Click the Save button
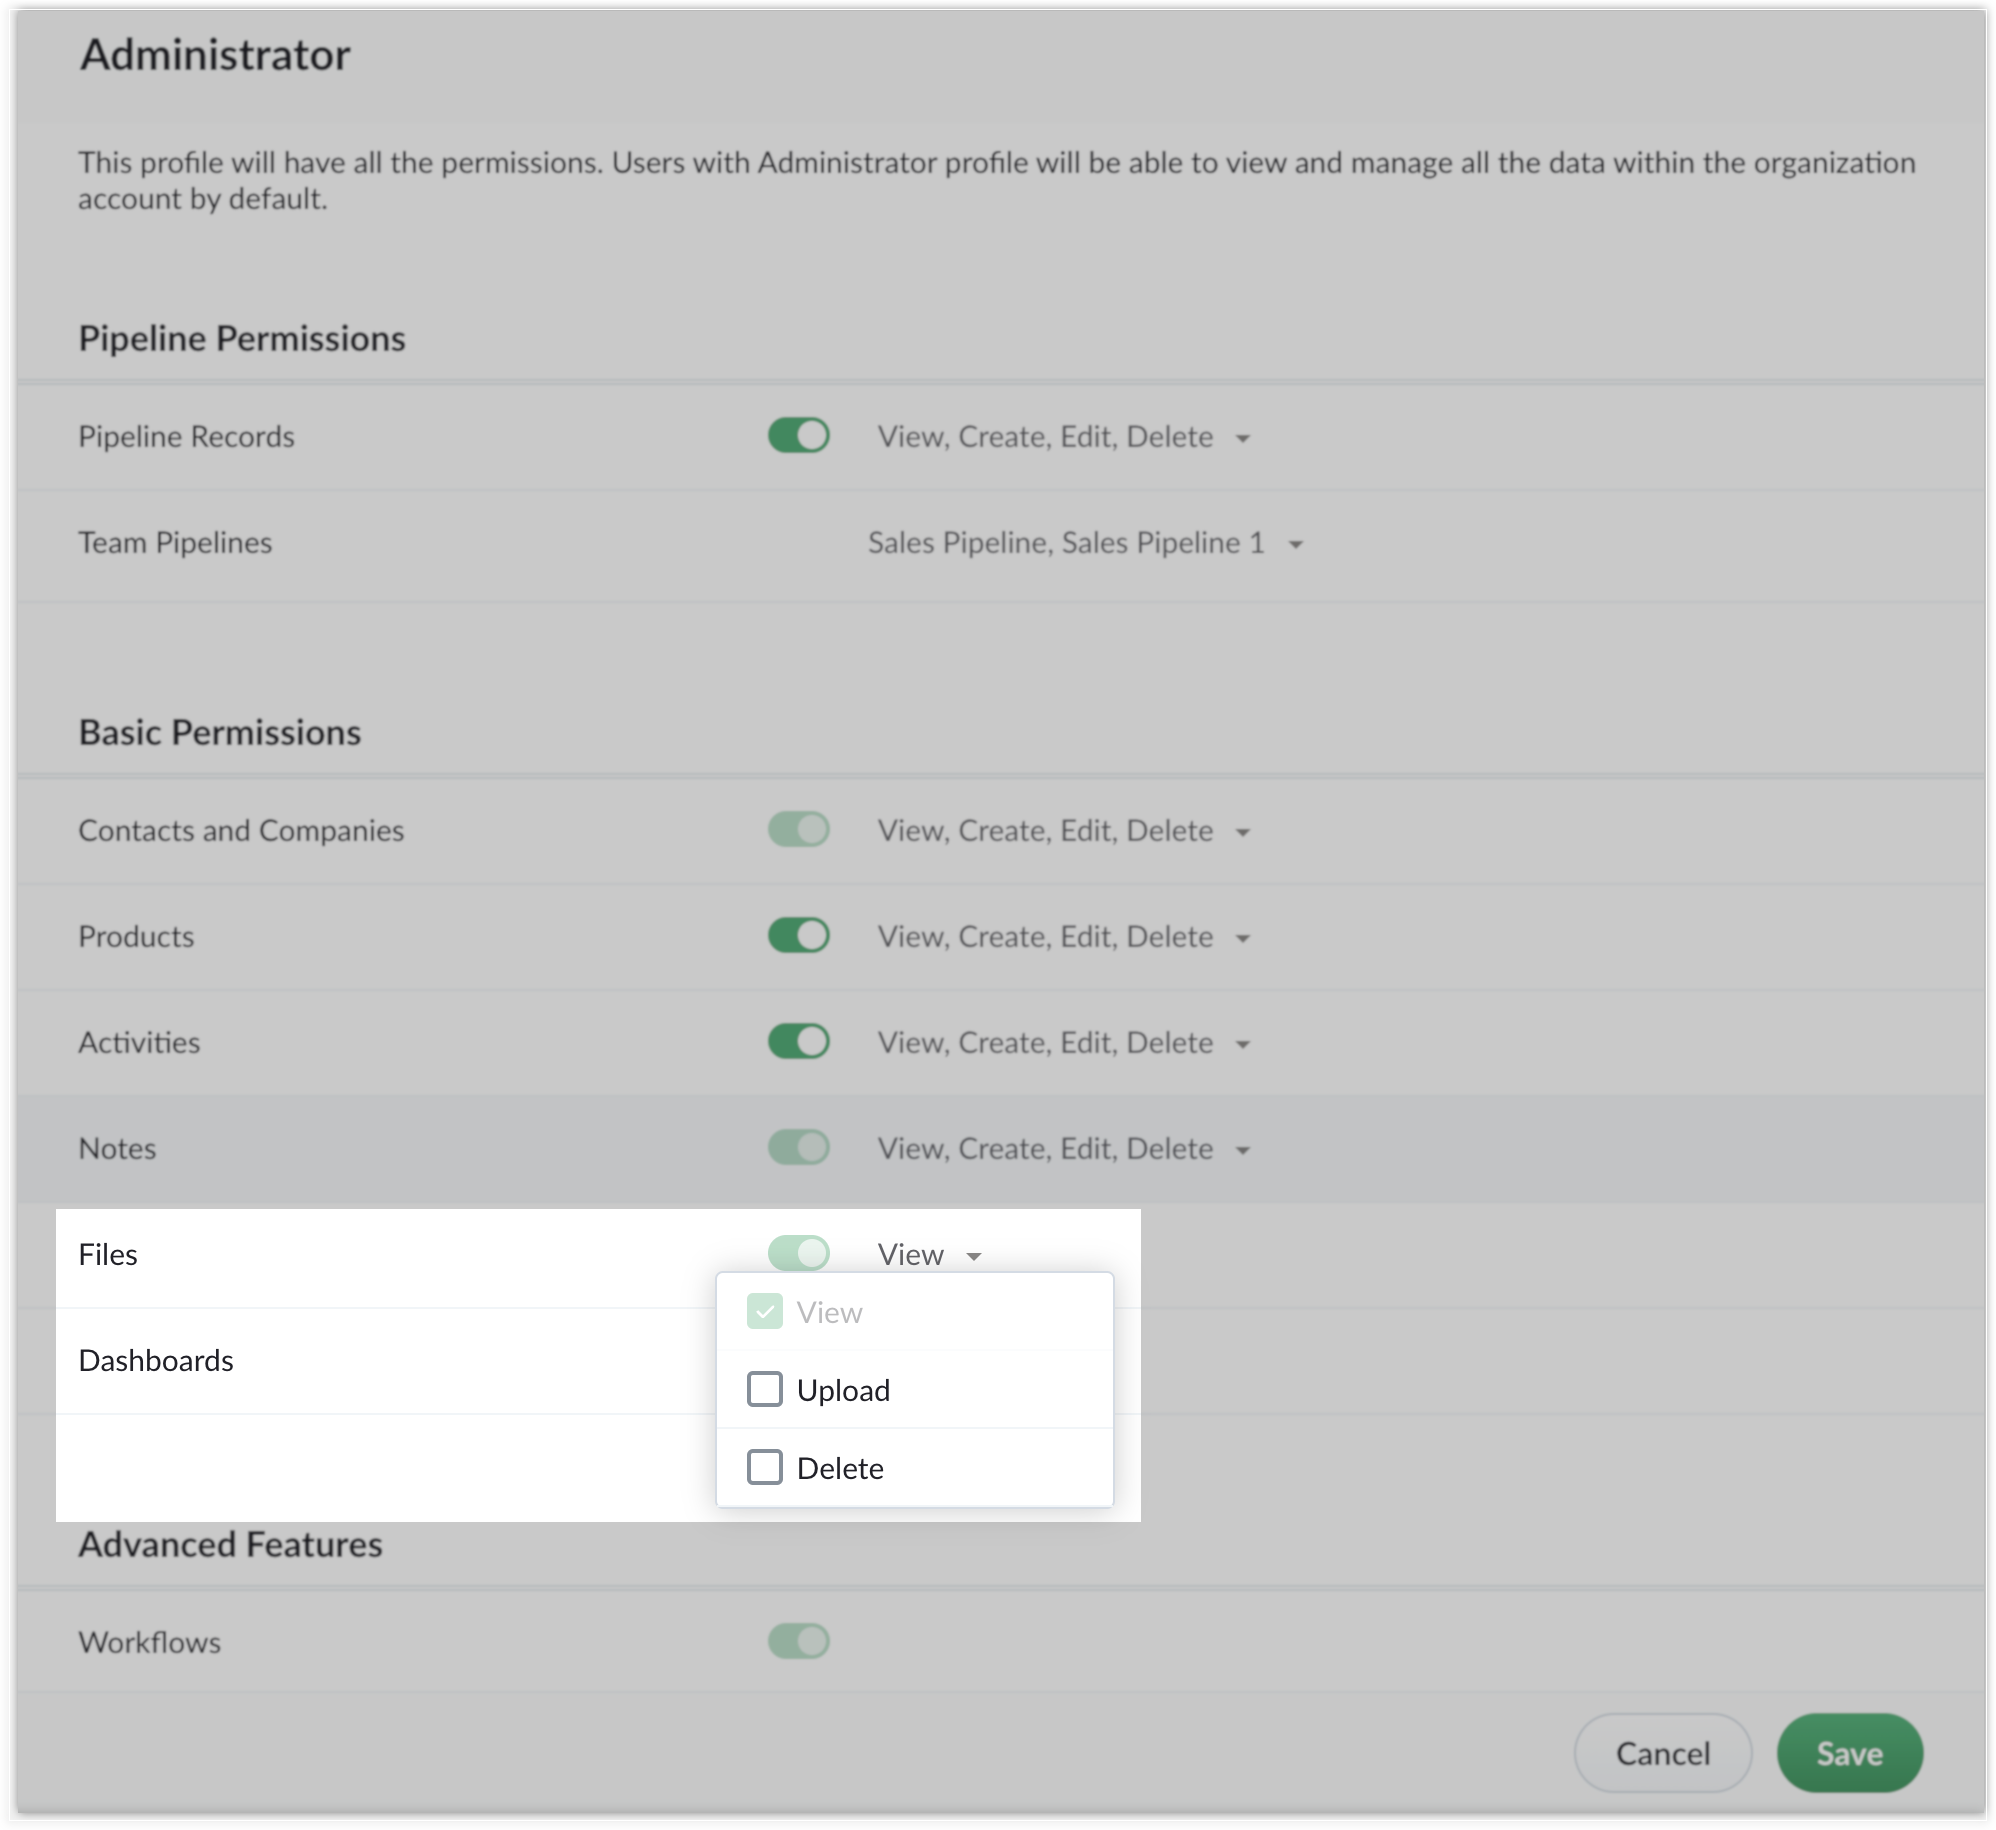 (x=1849, y=1753)
